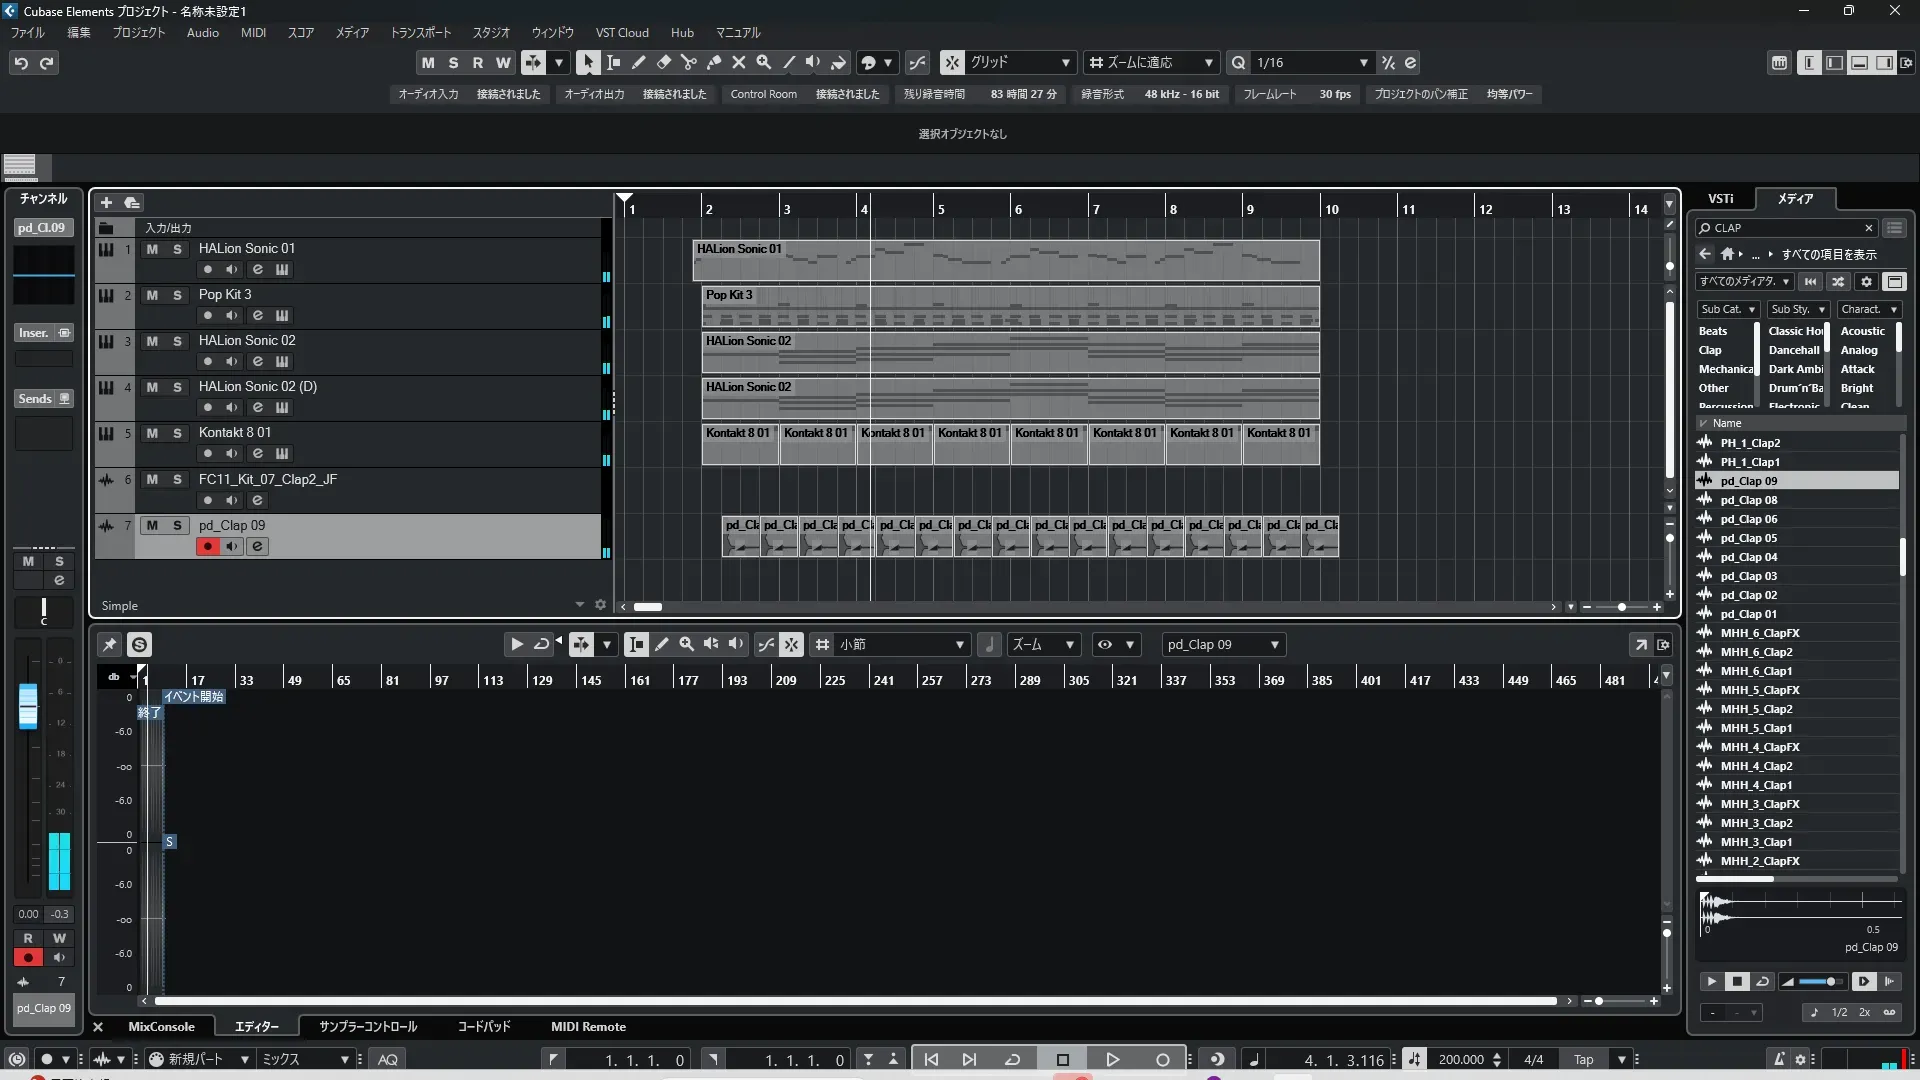Click the Add Track plus icon
Screen dimensions: 1920x1080
tap(106, 202)
